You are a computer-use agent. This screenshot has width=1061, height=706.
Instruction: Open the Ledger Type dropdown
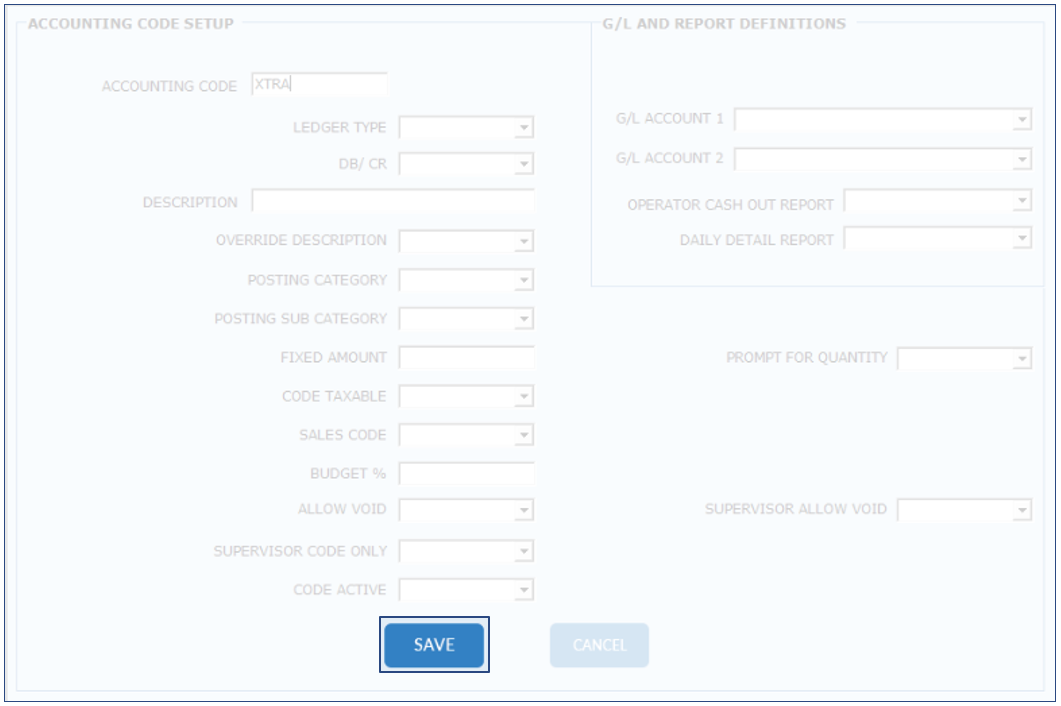click(x=466, y=128)
